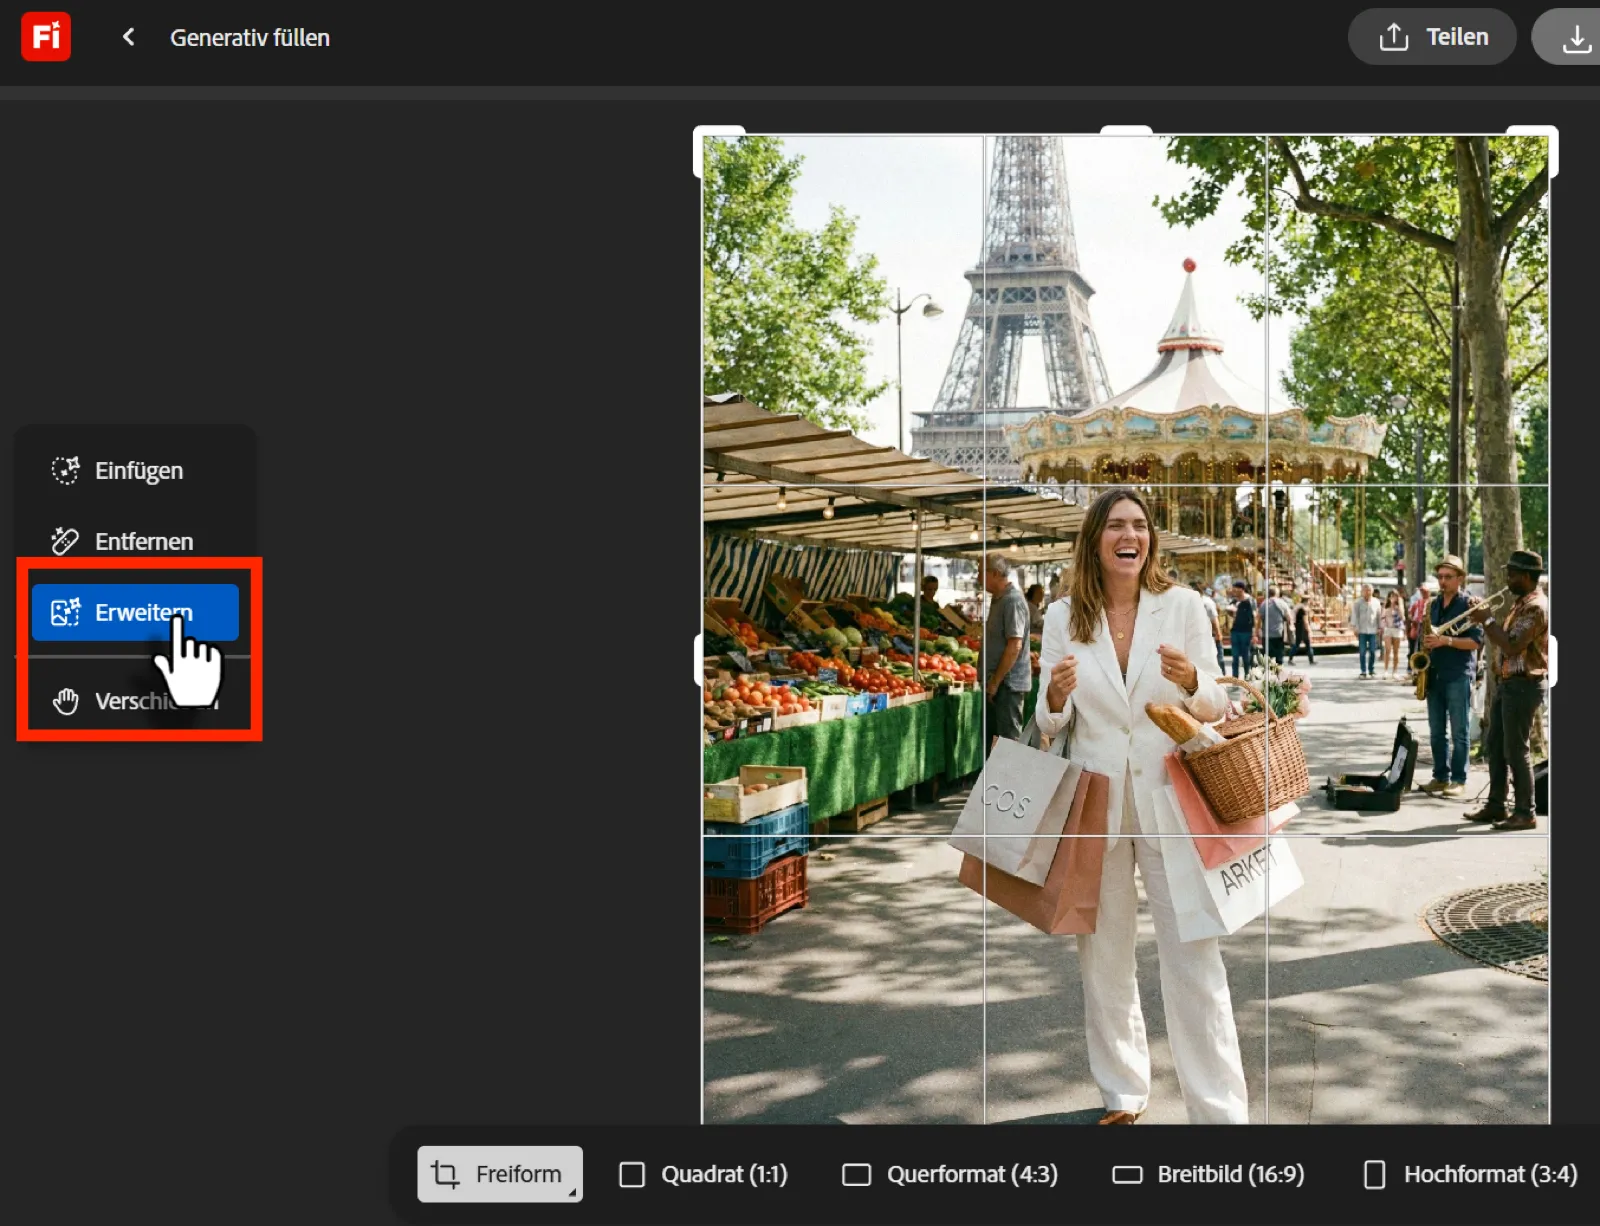Click the left-edge crop handle
This screenshot has height=1226, width=1600.
(700, 660)
